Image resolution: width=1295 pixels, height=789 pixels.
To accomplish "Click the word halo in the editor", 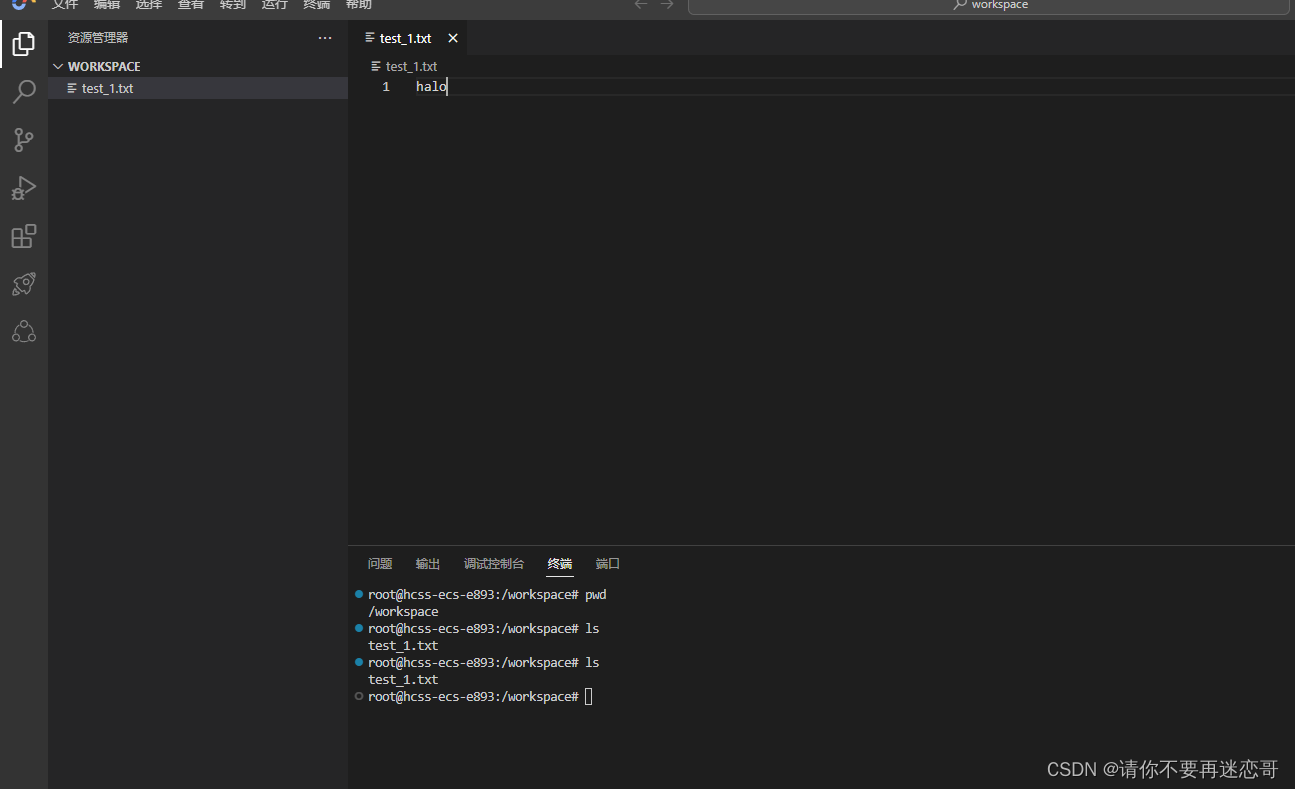I will (431, 87).
